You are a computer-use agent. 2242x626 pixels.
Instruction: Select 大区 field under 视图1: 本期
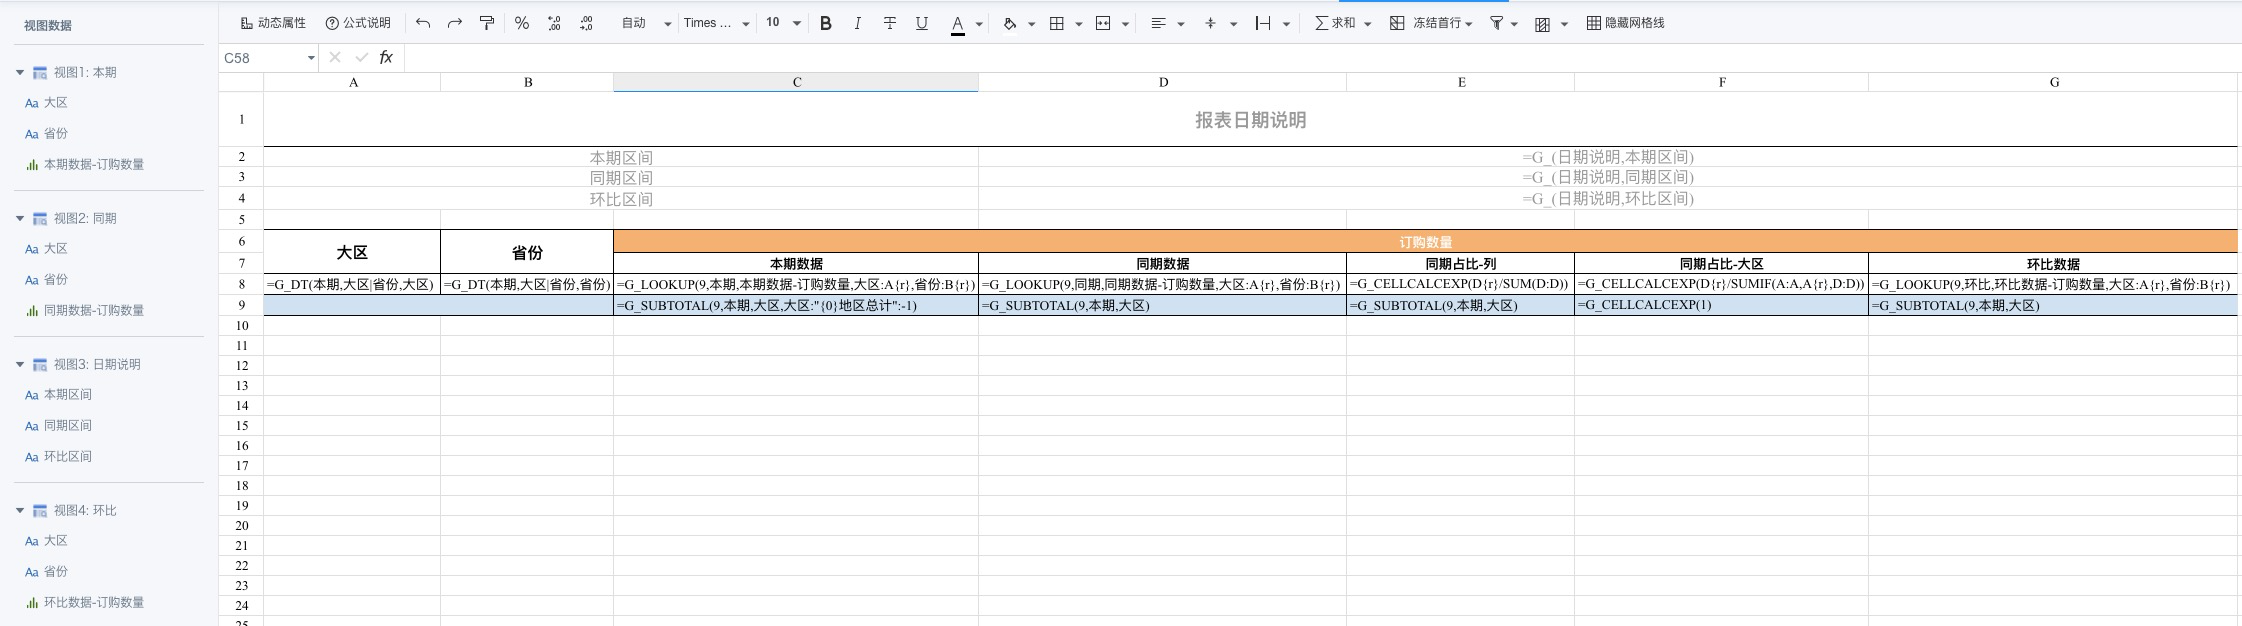point(55,102)
